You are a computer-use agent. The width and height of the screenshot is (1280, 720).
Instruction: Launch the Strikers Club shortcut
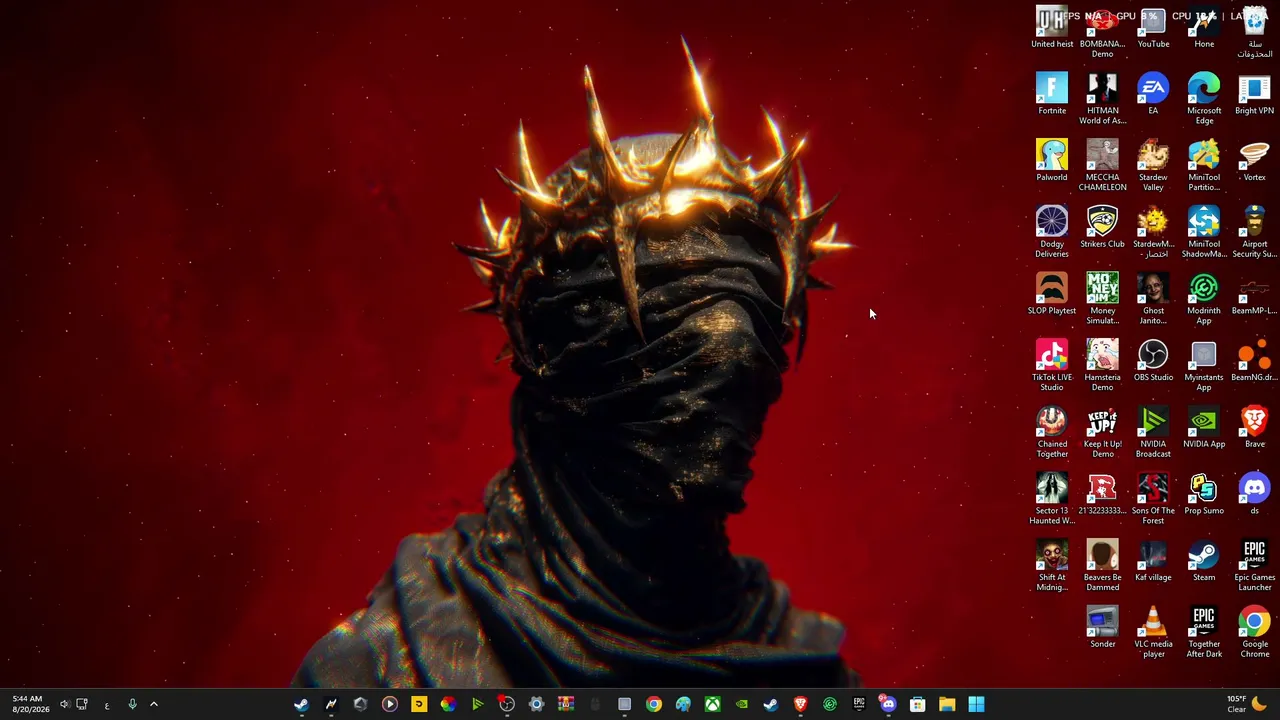pos(1102,228)
